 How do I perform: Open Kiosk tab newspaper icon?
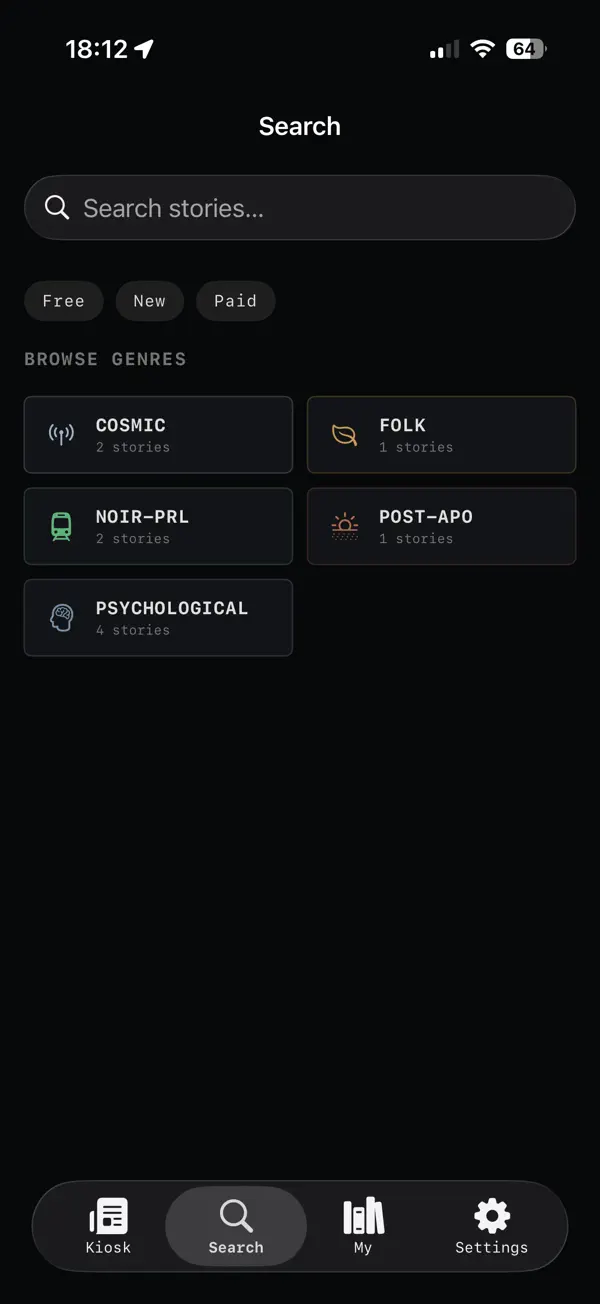click(x=108, y=1217)
